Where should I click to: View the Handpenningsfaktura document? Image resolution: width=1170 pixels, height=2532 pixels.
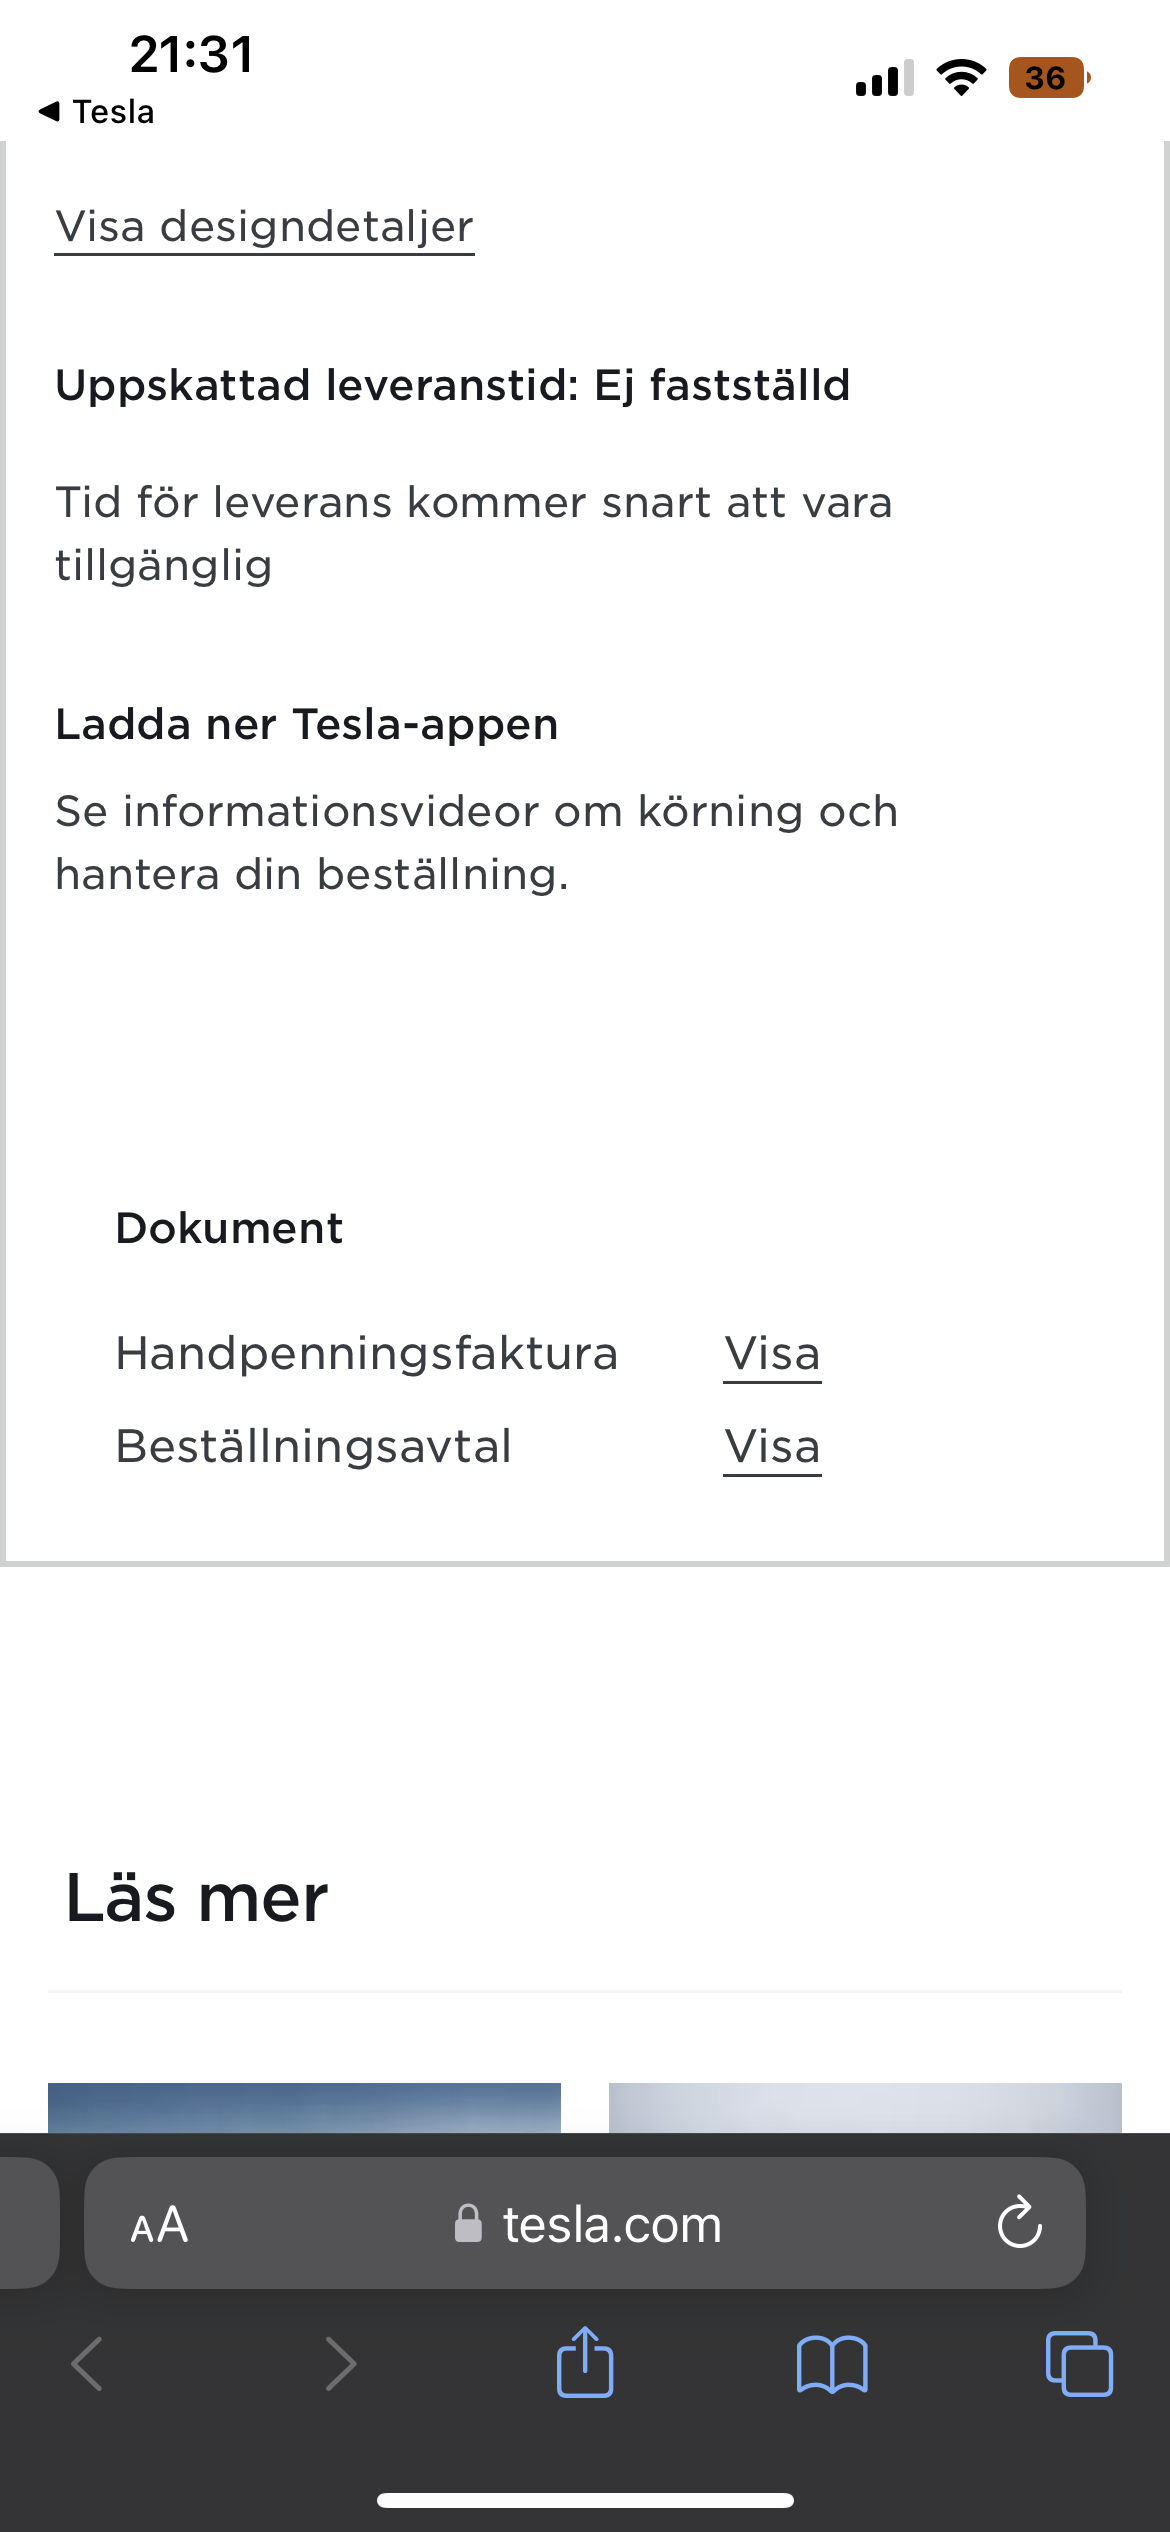772,1354
